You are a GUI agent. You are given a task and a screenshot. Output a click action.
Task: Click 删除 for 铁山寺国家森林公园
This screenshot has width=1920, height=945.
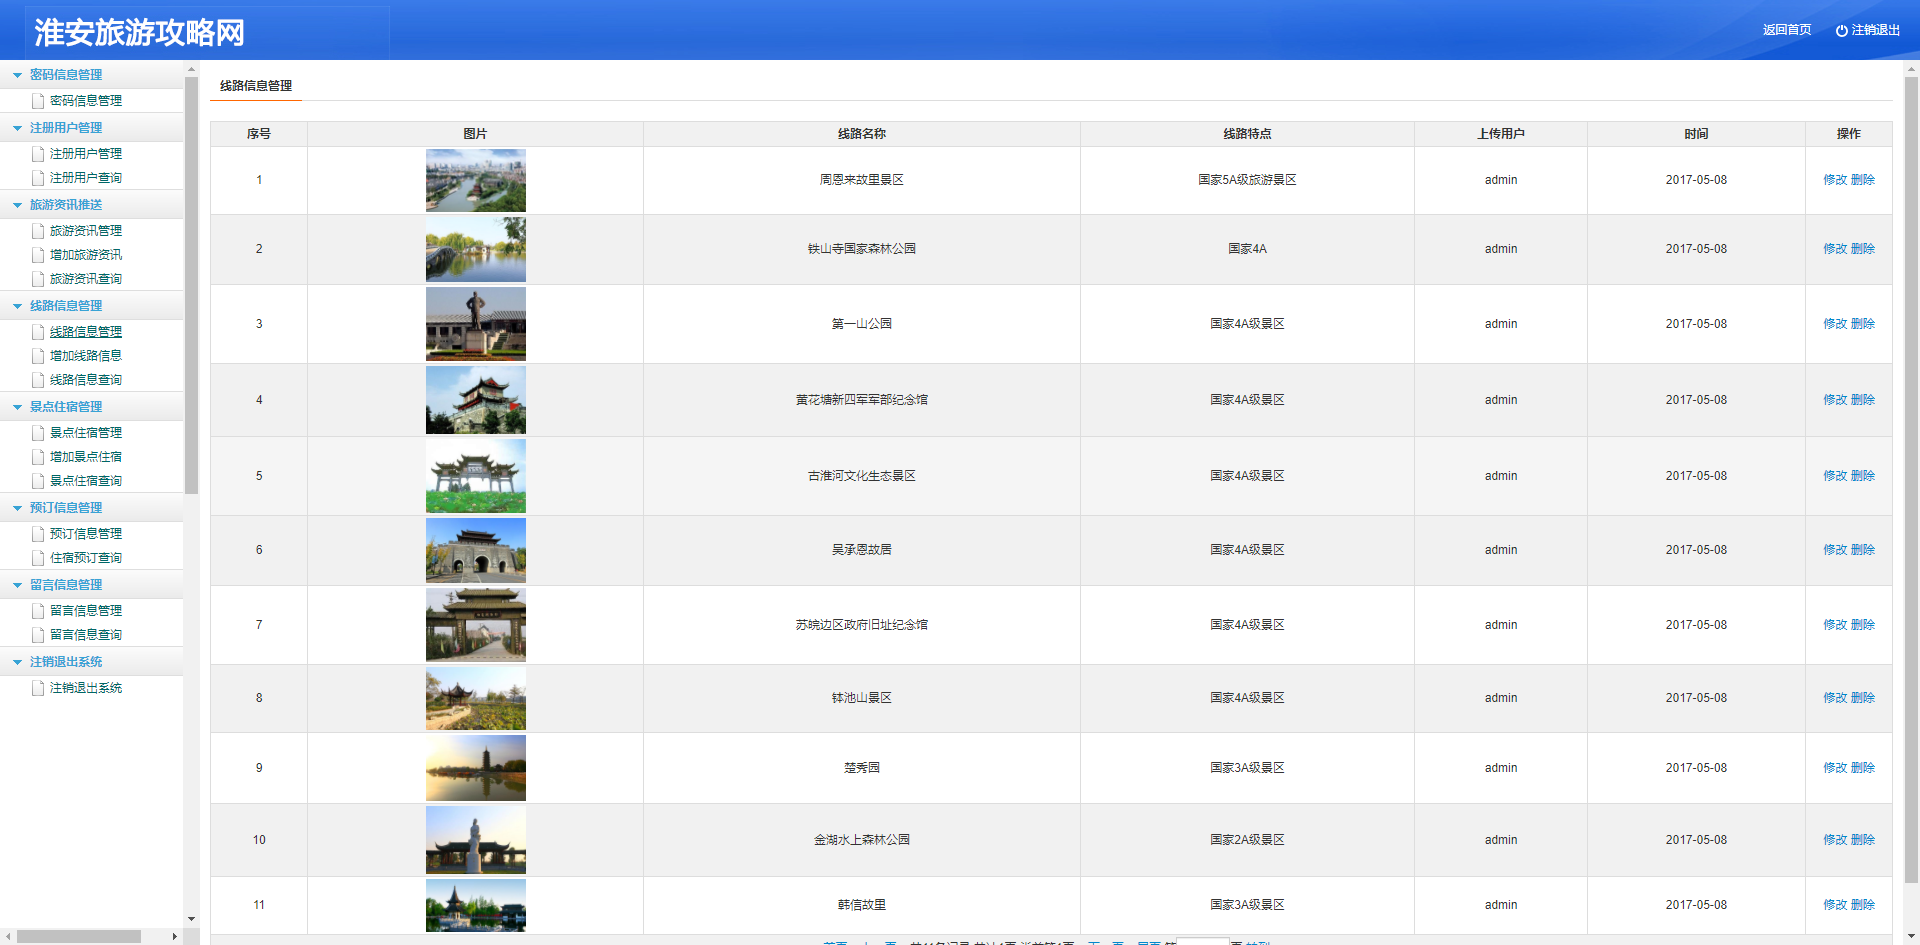[1863, 249]
